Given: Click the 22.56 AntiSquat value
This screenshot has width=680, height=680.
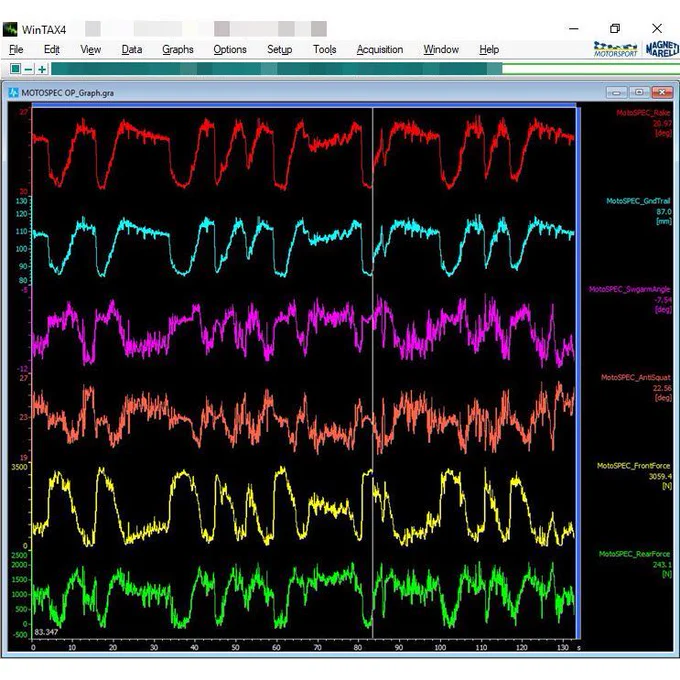Looking at the screenshot, I should tap(662, 388).
